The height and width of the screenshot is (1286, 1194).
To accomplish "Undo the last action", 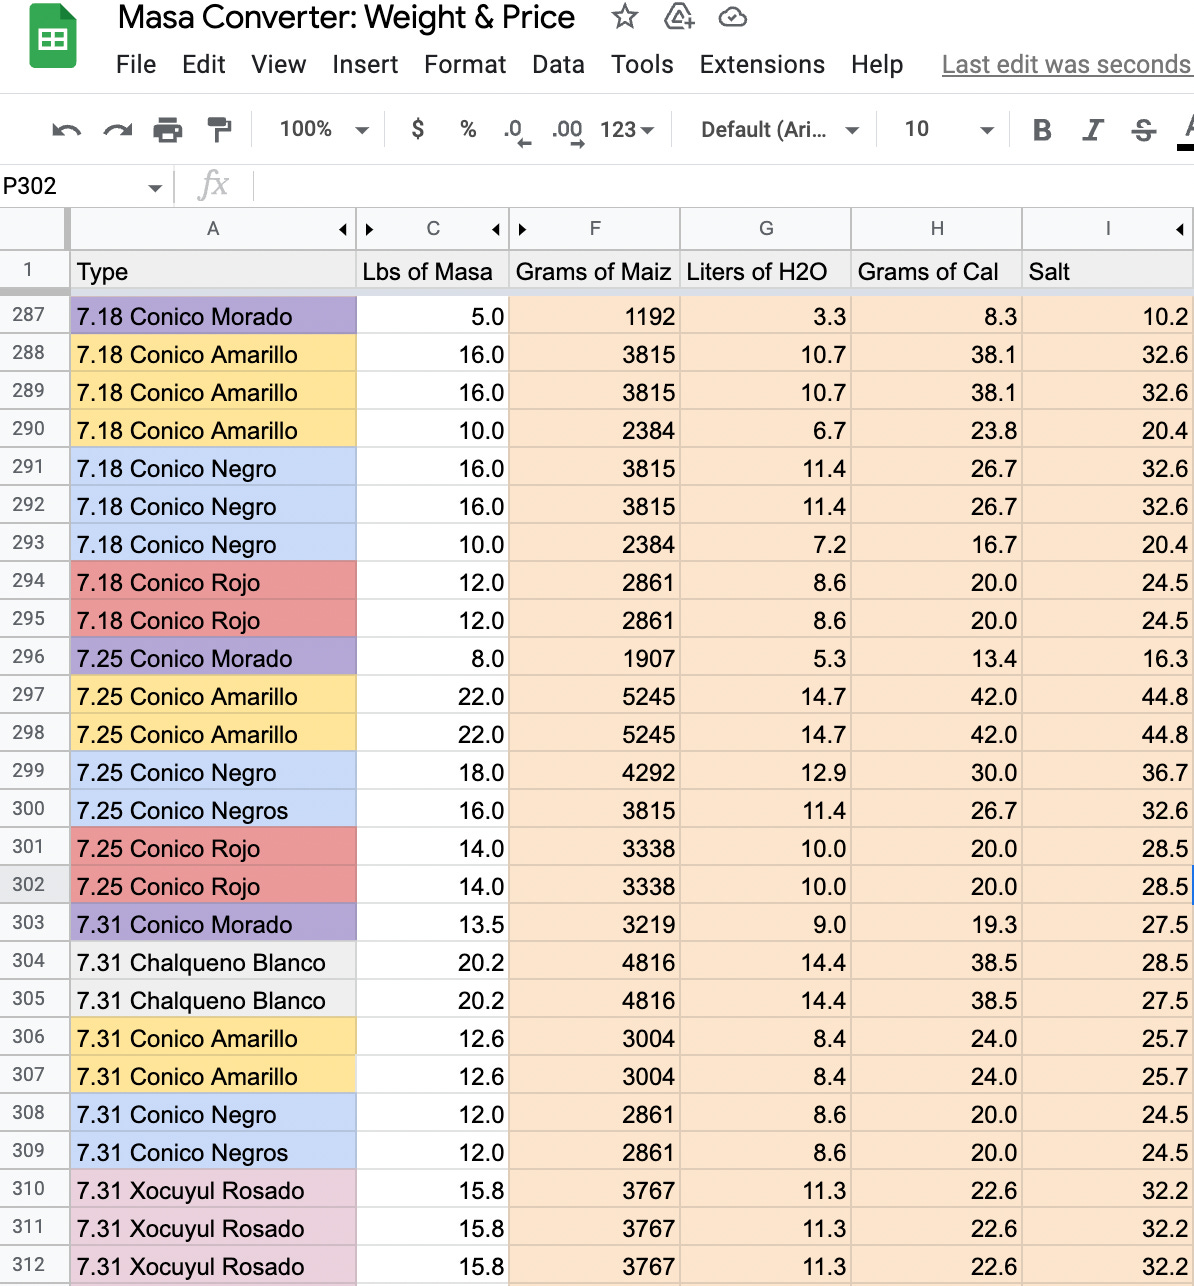I will pyautogui.click(x=66, y=129).
